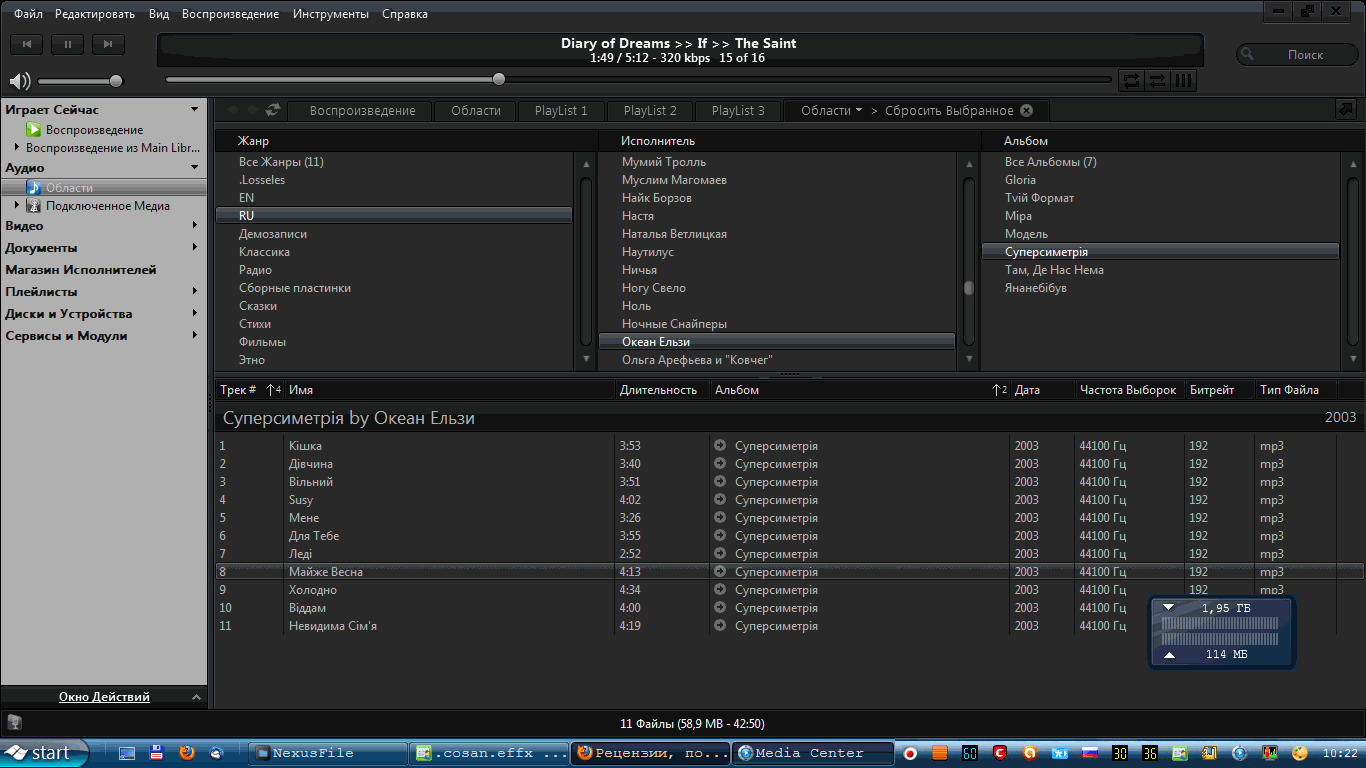
Task: Click the up arrow on memory widget
Action: coord(1168,655)
